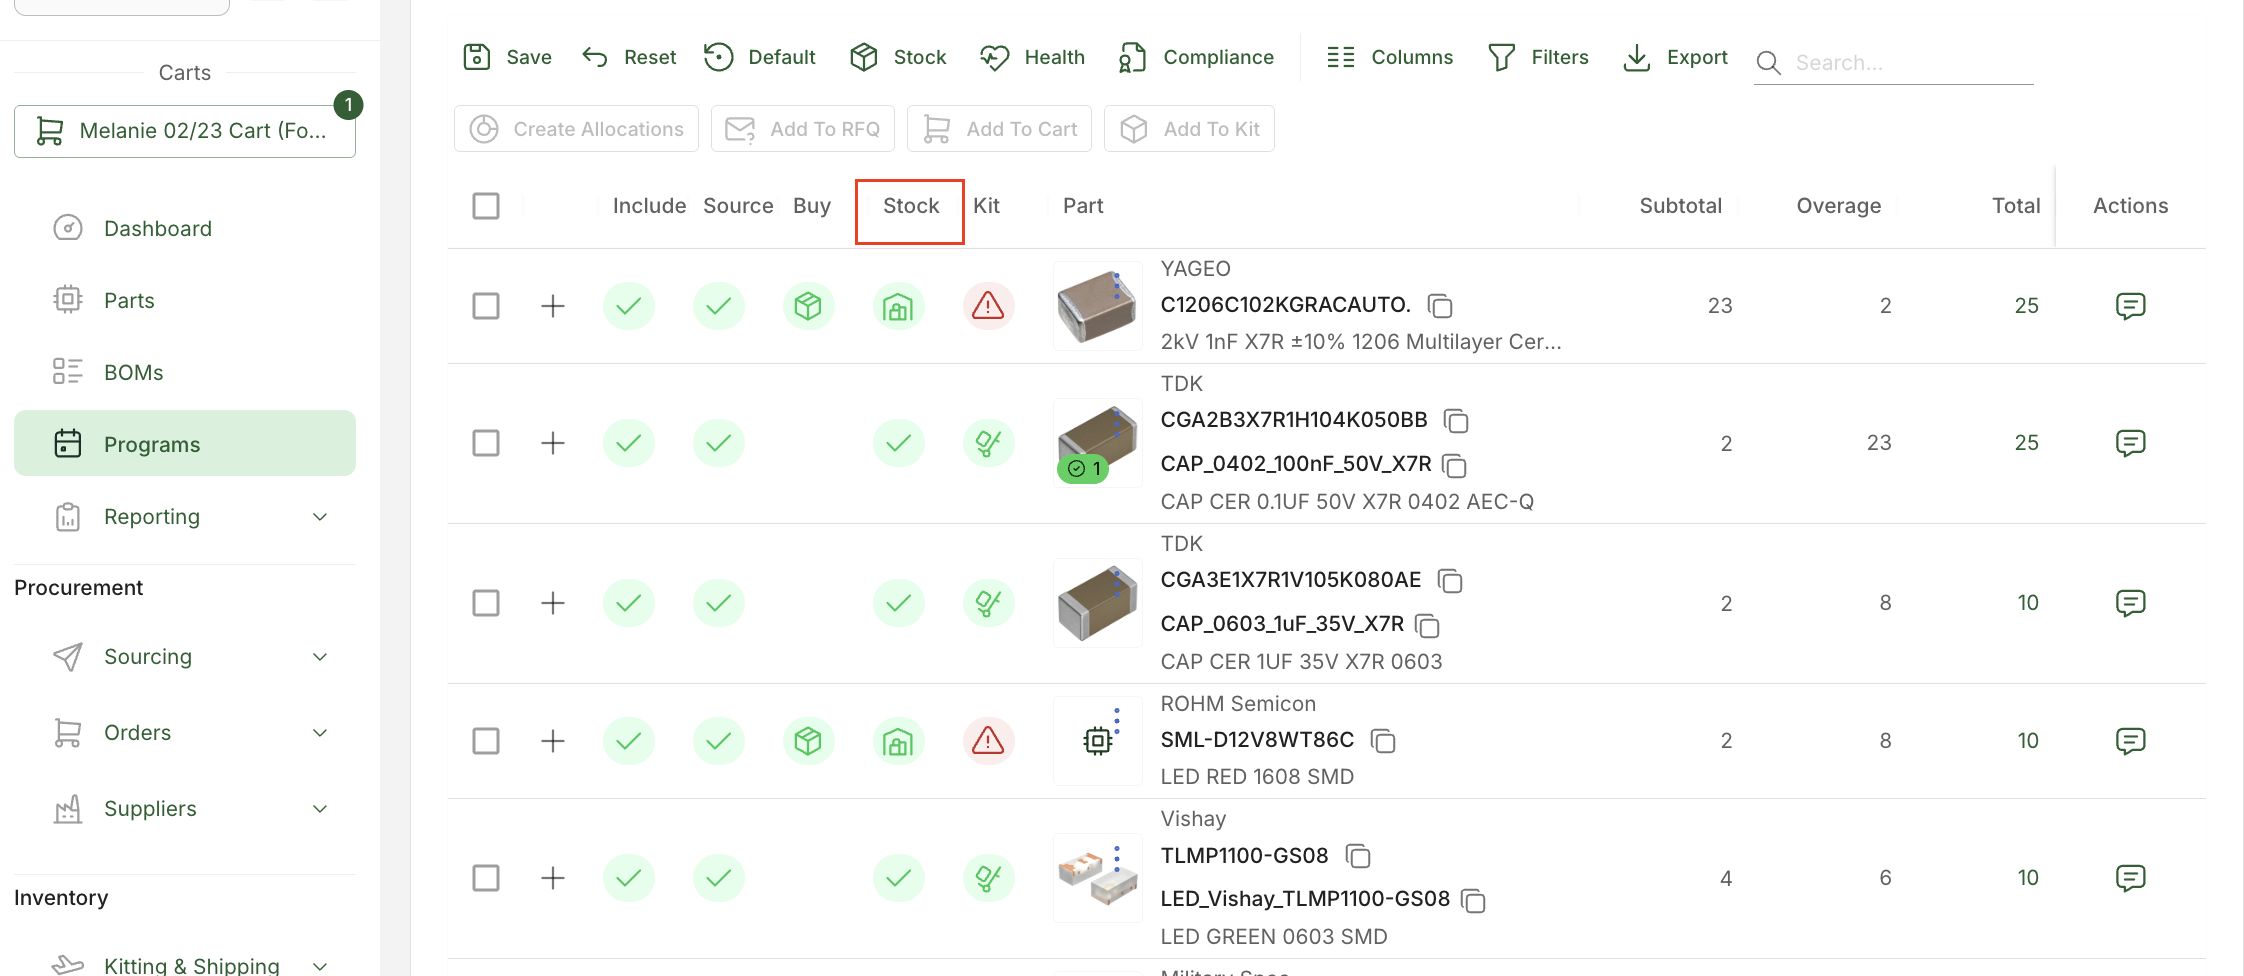The width and height of the screenshot is (2244, 976).
Task: Click the Kit warning icon for C1206C102KGRACAUTO
Action: tap(988, 306)
